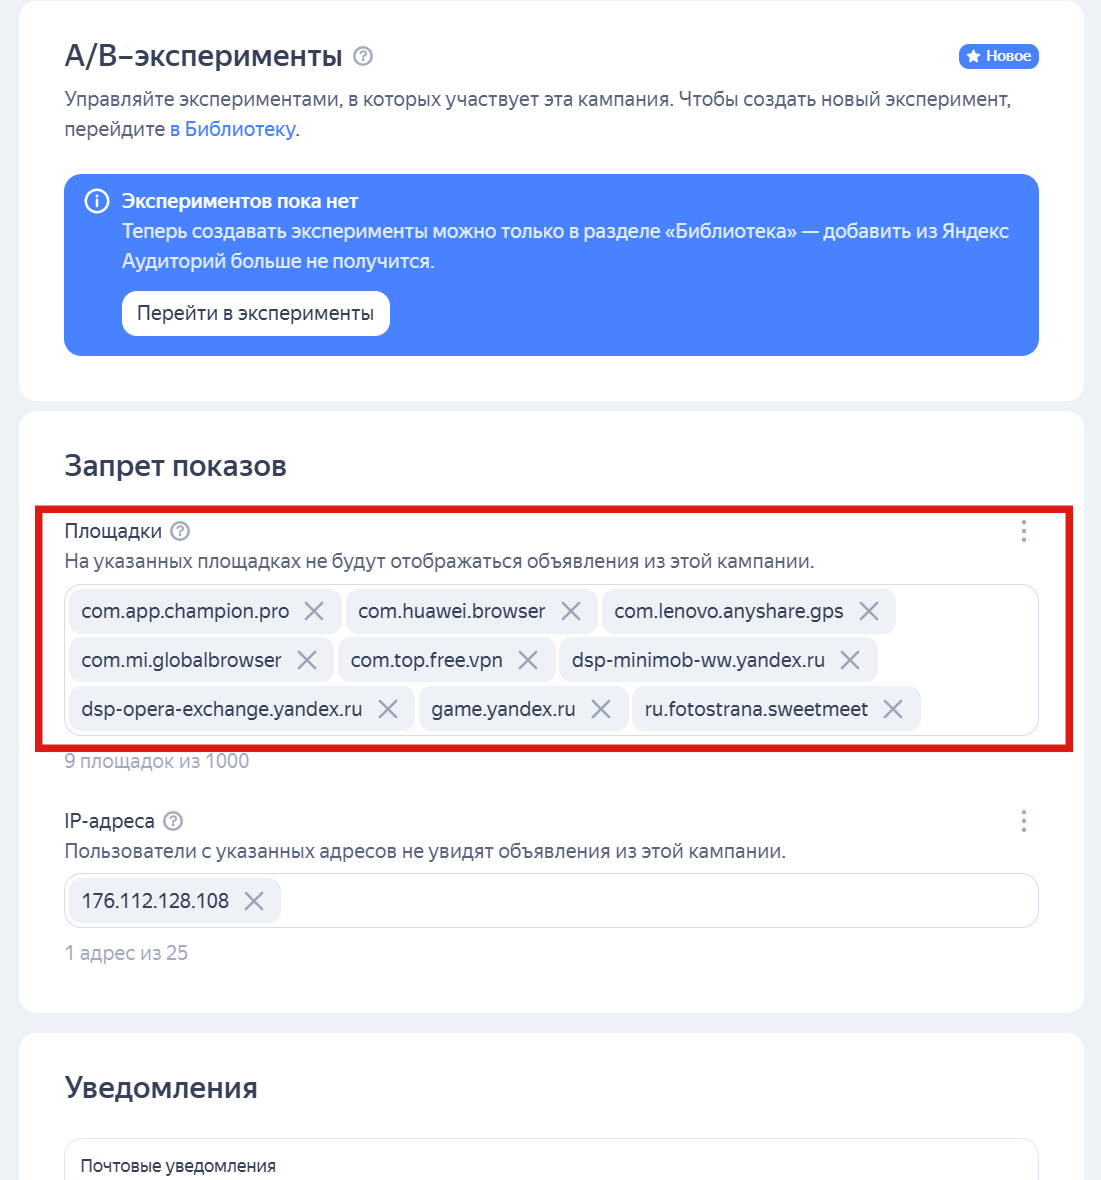Click the Перейти в эксперименты button
This screenshot has width=1101, height=1180.
pos(255,313)
